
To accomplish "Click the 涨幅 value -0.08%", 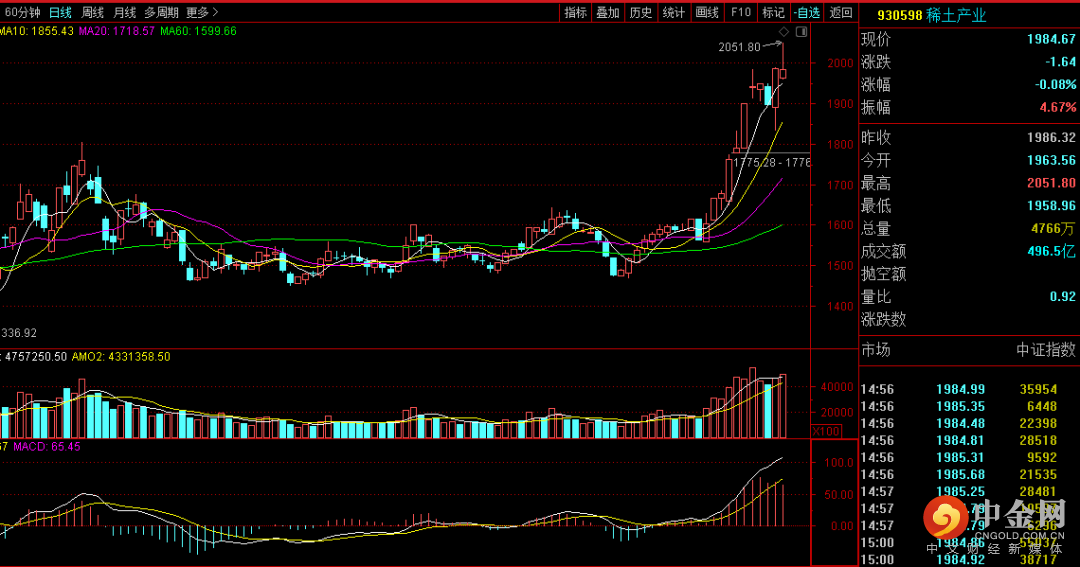I will pyautogui.click(x=1055, y=85).
